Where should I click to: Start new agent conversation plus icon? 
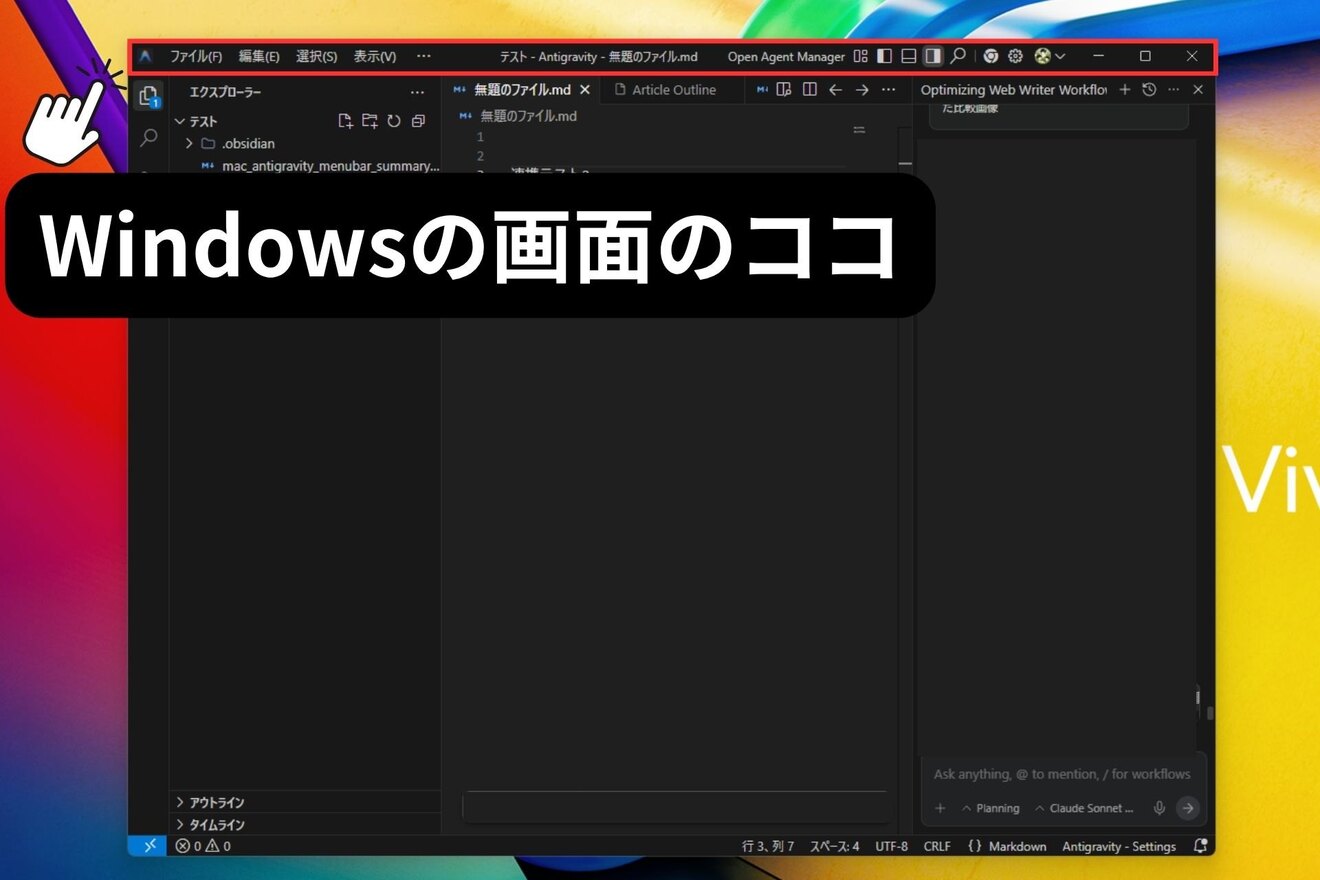(1125, 89)
